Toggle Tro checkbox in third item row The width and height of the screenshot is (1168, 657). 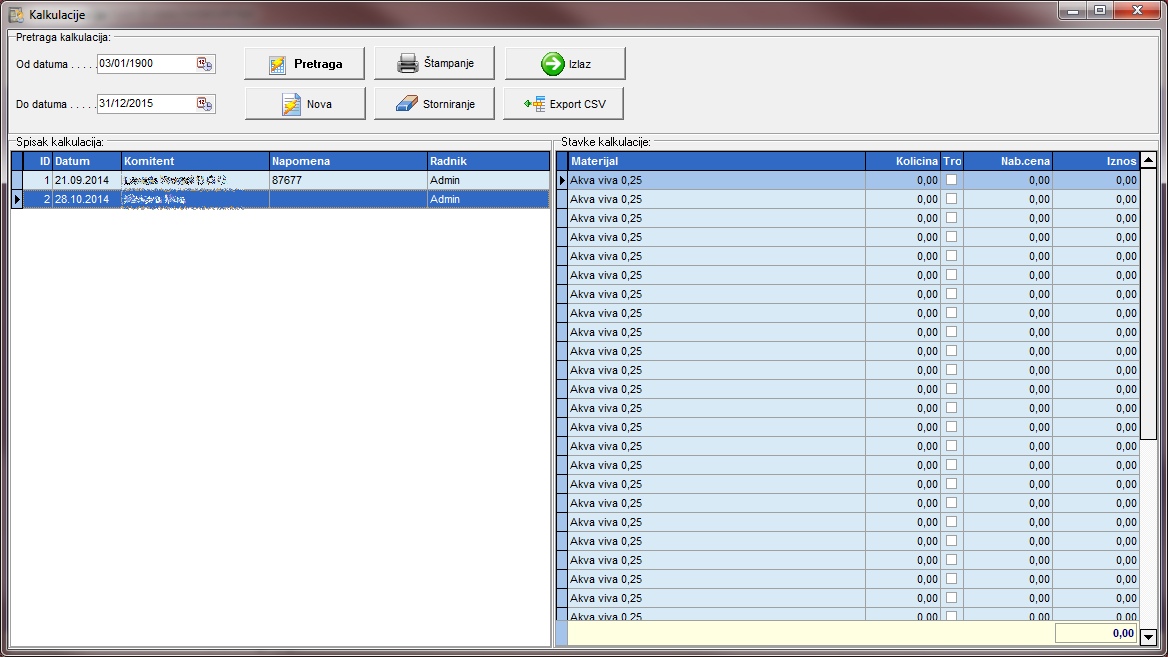[x=951, y=218]
